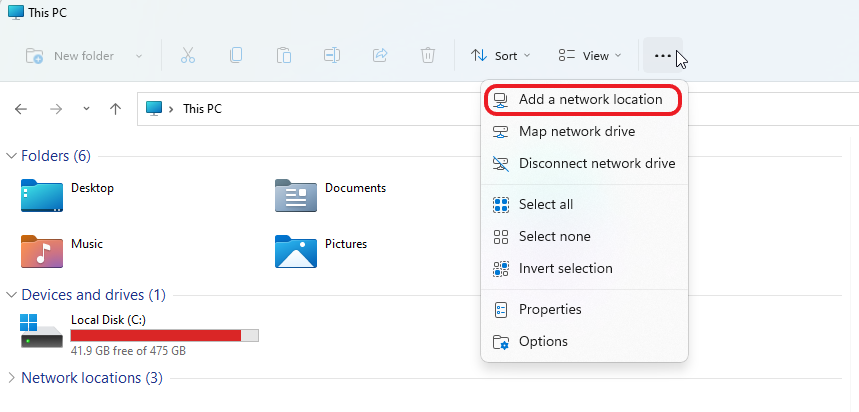Collapse the Folders group
The width and height of the screenshot is (859, 412).
[x=12, y=156]
